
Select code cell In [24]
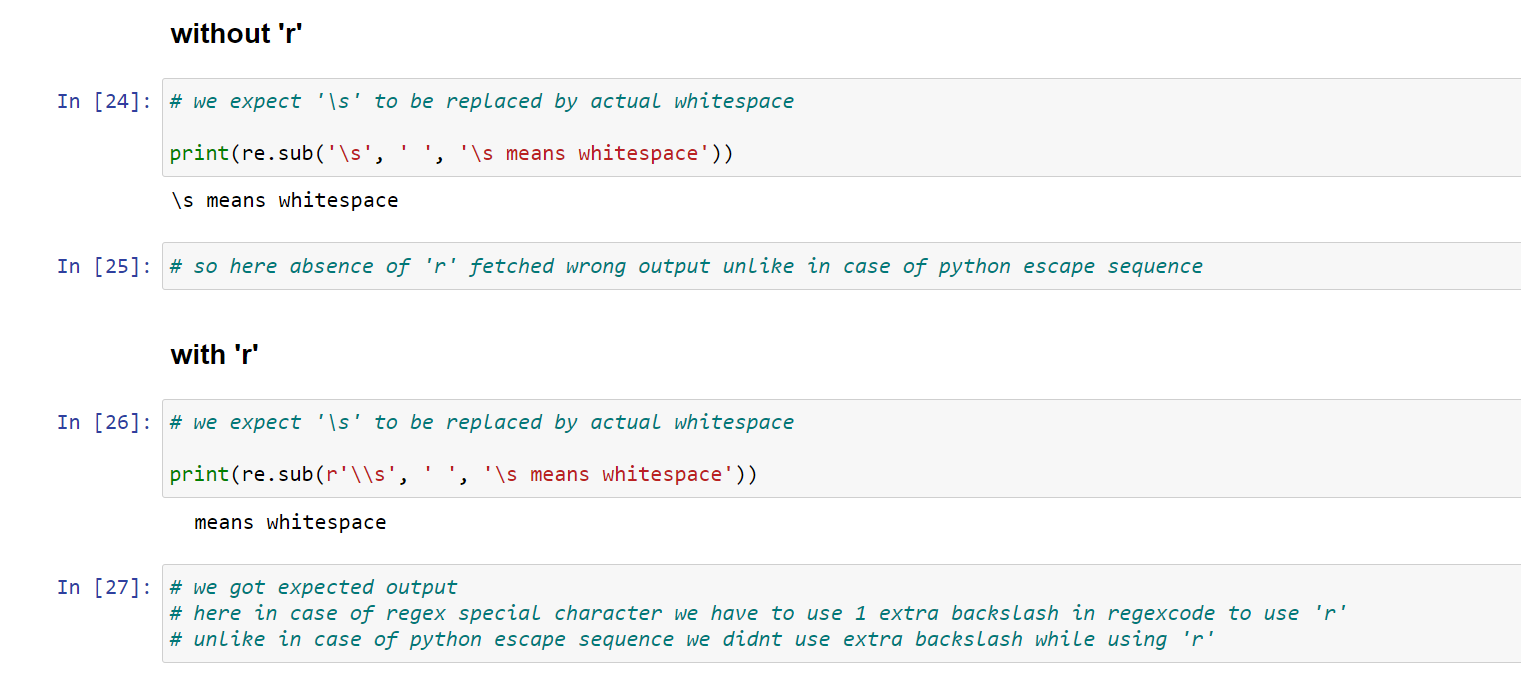[x=841, y=127]
